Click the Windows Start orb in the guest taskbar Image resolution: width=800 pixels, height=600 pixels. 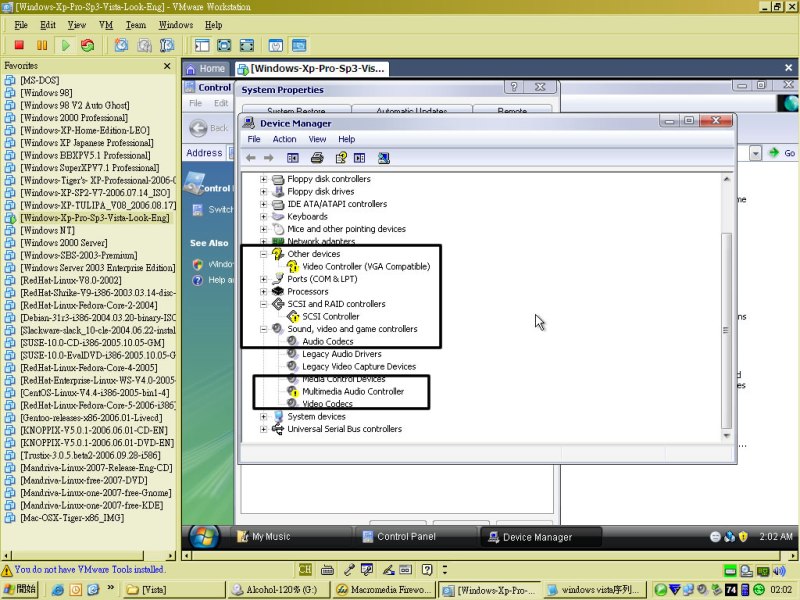[x=205, y=537]
